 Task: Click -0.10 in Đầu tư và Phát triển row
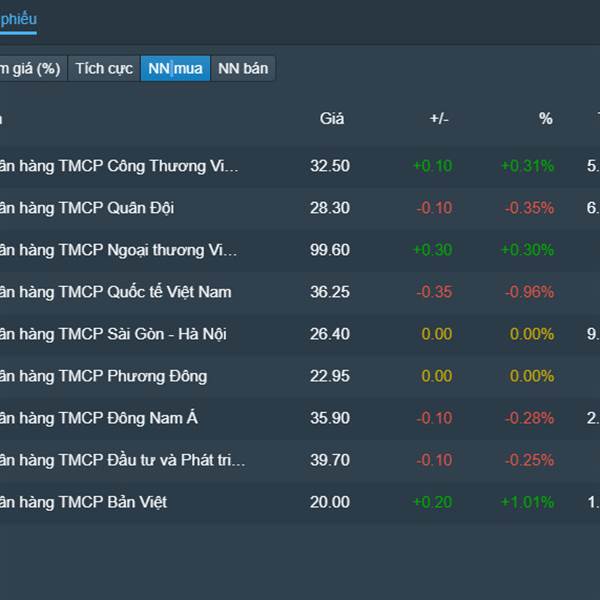434,460
